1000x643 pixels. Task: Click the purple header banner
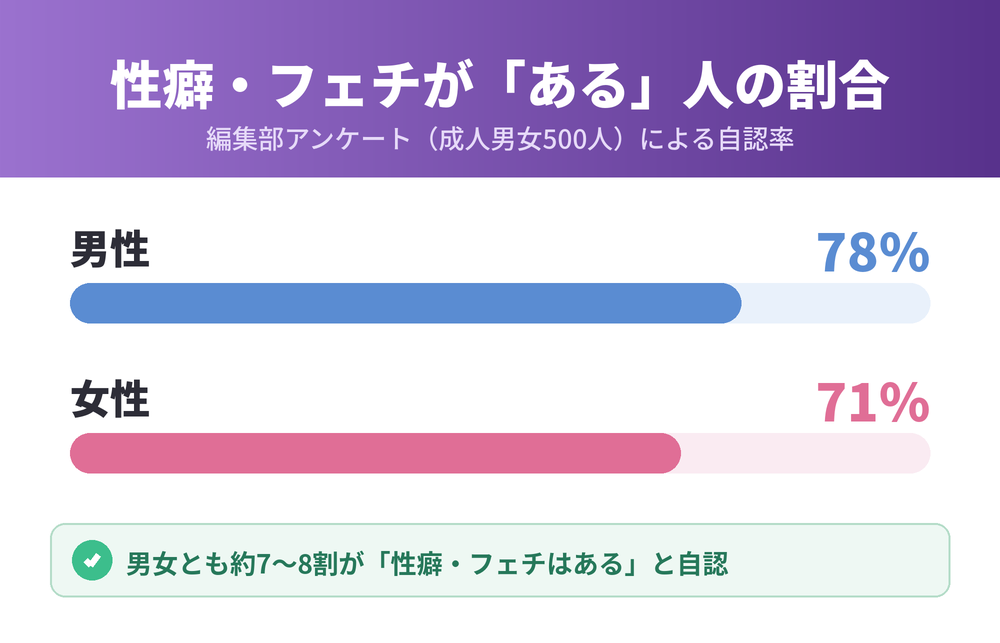coord(500,89)
